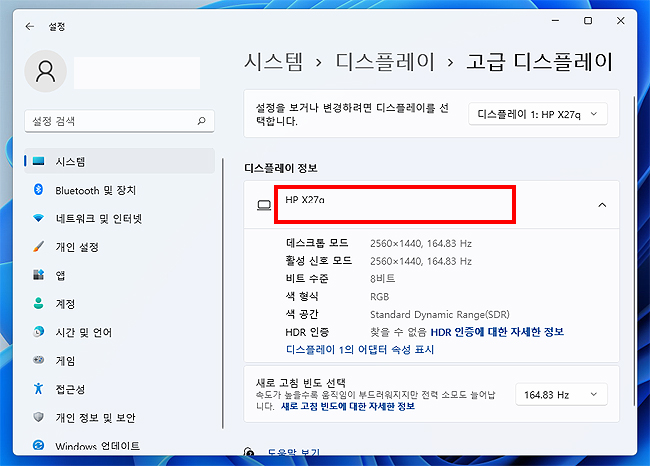Click the 시간 및 언어 clock icon

tap(39, 332)
